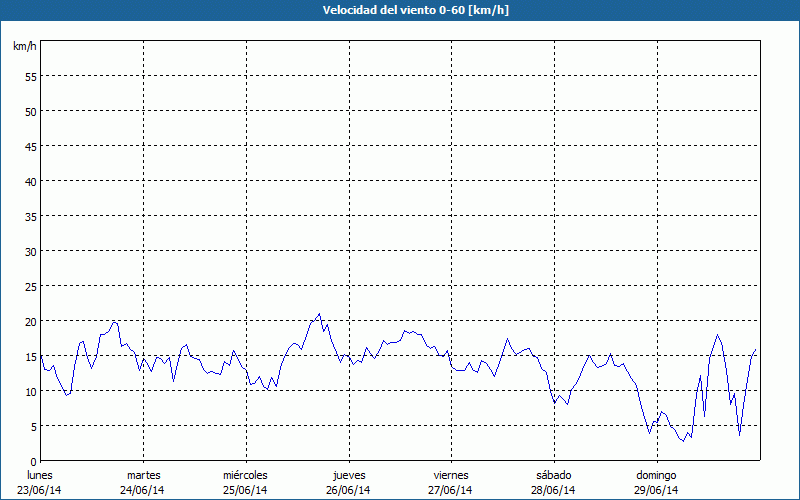Click the 23/06/14 date on the x-axis
Screen dimensions: 800x500
pos(40,490)
